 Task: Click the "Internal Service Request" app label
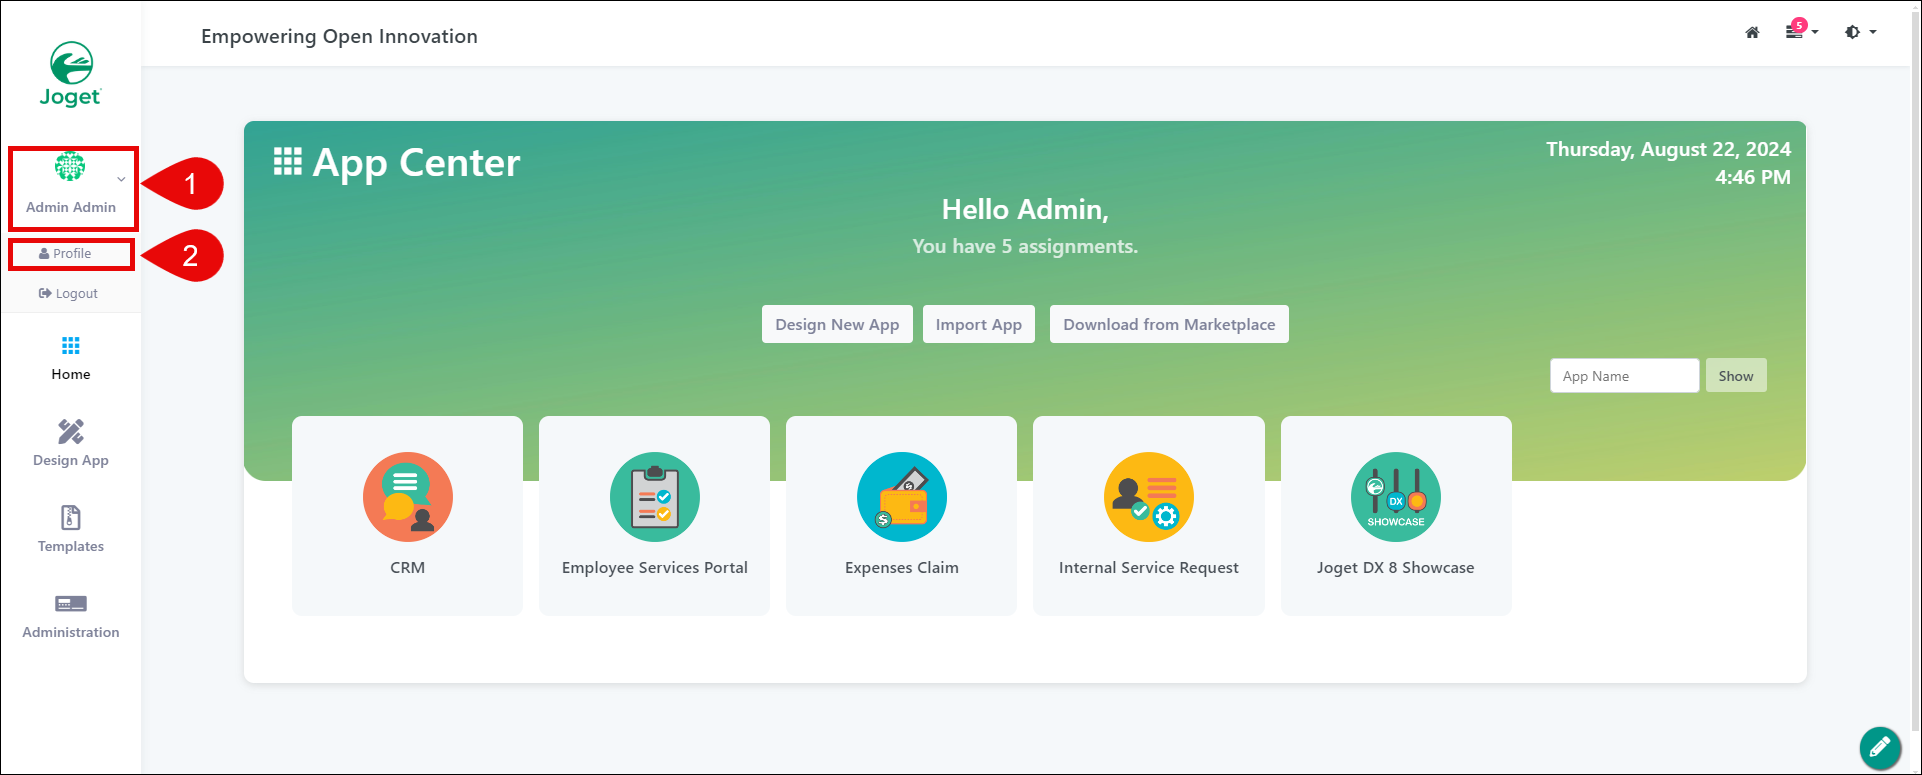click(x=1149, y=567)
